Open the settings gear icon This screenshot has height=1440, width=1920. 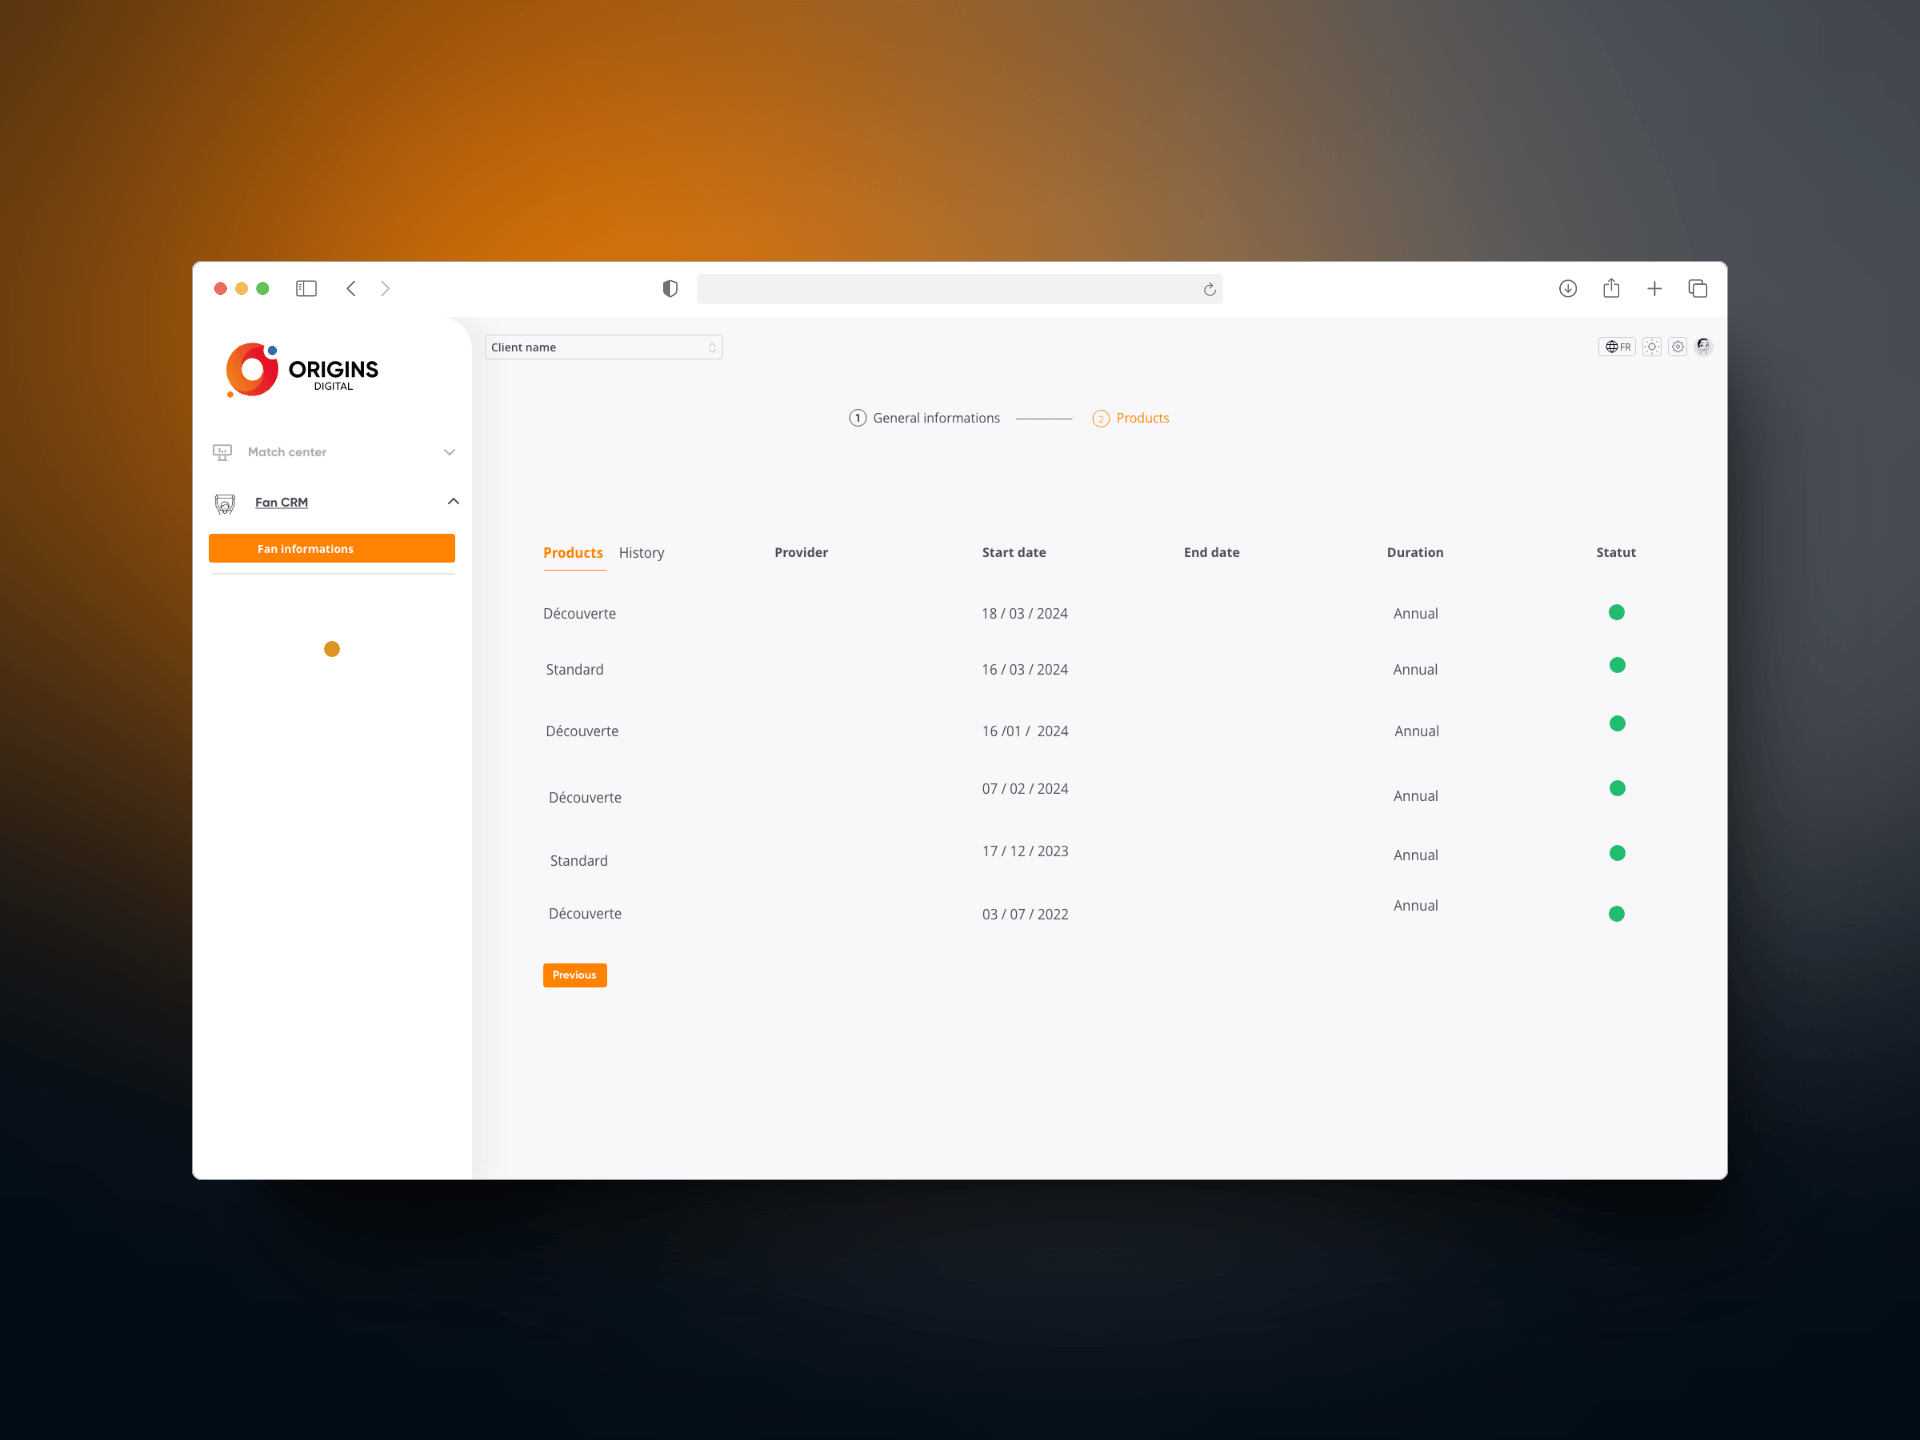click(x=1678, y=347)
